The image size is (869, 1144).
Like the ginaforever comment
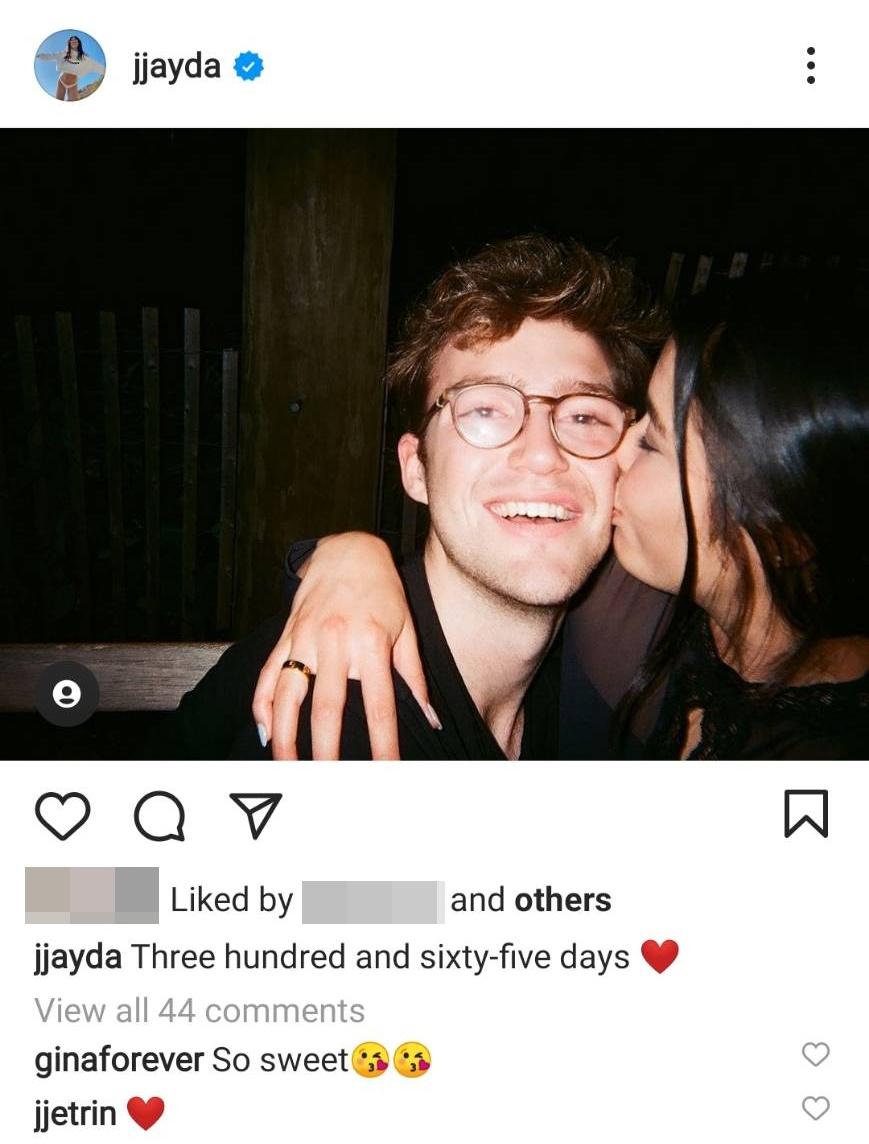pos(816,1054)
